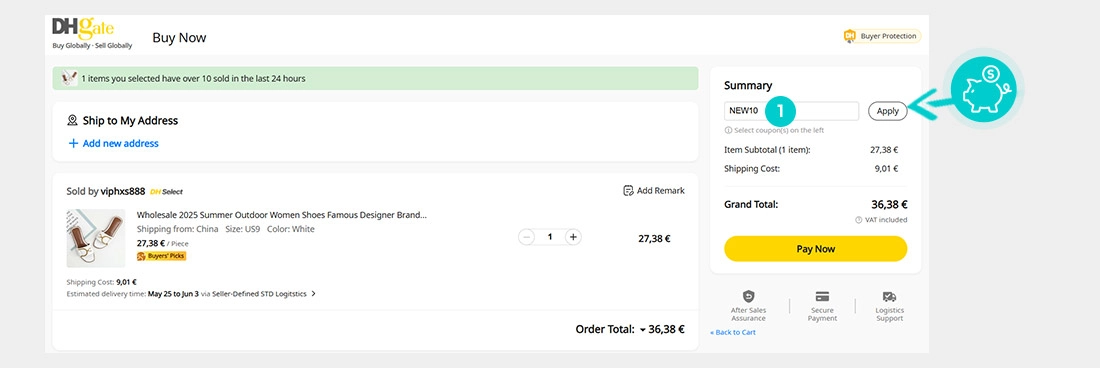Image resolution: width=1100 pixels, height=368 pixels.
Task: Click the quantity field showing 1
Action: pyautogui.click(x=550, y=237)
